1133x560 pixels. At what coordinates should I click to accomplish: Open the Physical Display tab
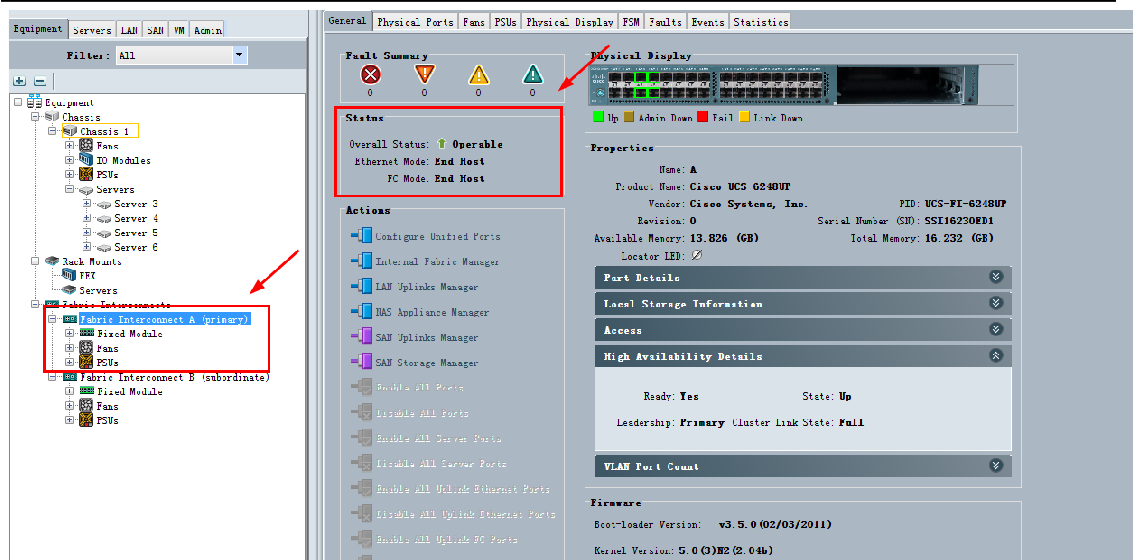click(x=570, y=22)
